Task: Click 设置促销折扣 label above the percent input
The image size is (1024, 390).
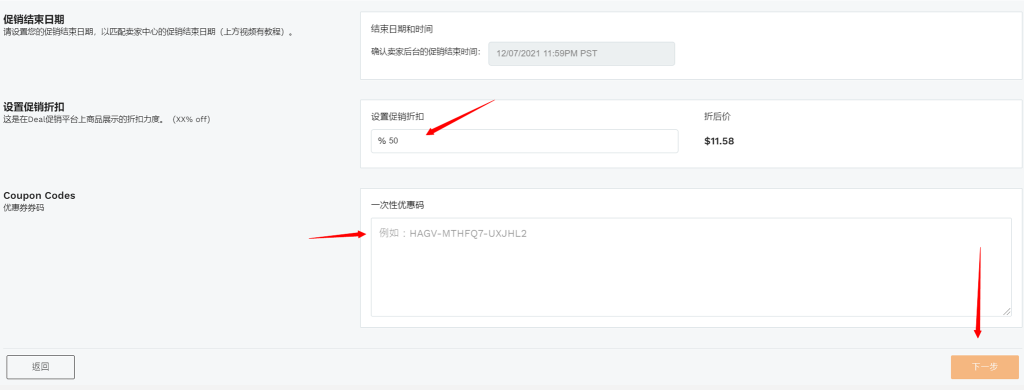Action: point(397,117)
